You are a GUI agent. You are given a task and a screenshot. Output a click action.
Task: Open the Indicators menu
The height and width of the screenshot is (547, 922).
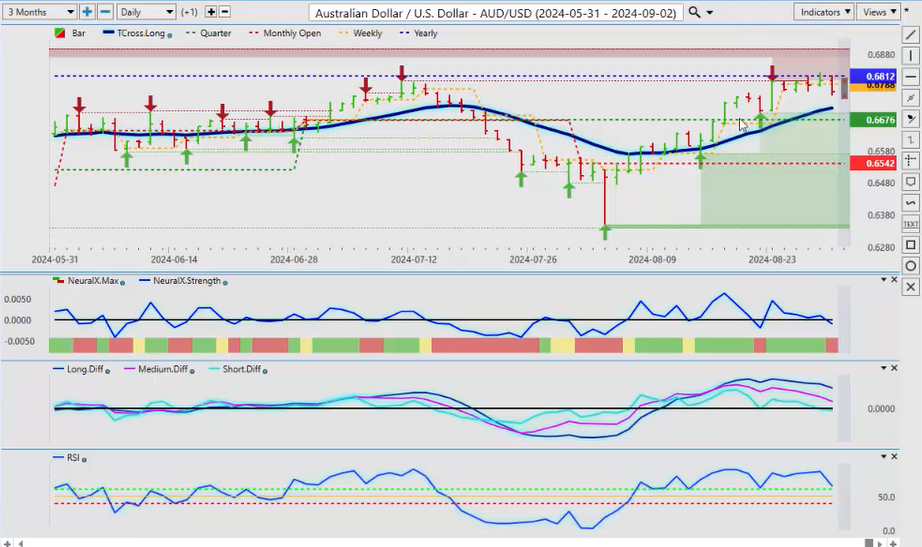(825, 12)
